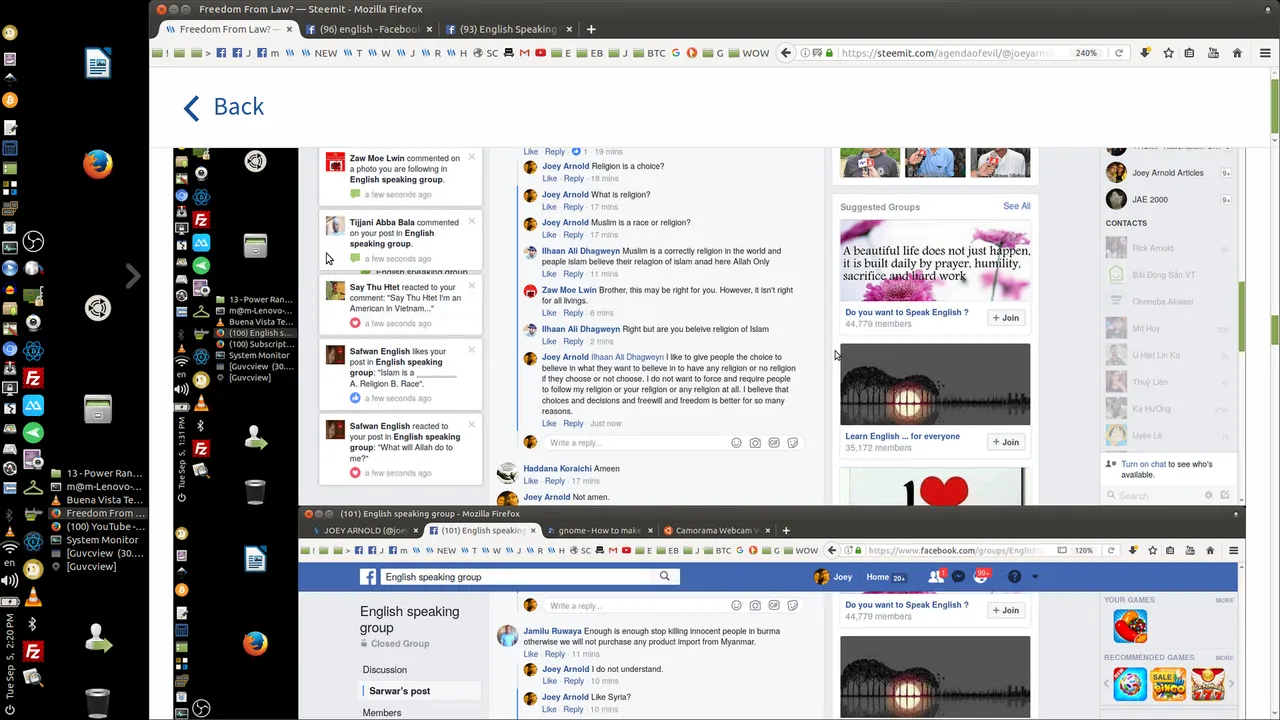1280x720 pixels.
Task: Click Firefox back arrow in navigation toolbar
Action: coord(786,53)
